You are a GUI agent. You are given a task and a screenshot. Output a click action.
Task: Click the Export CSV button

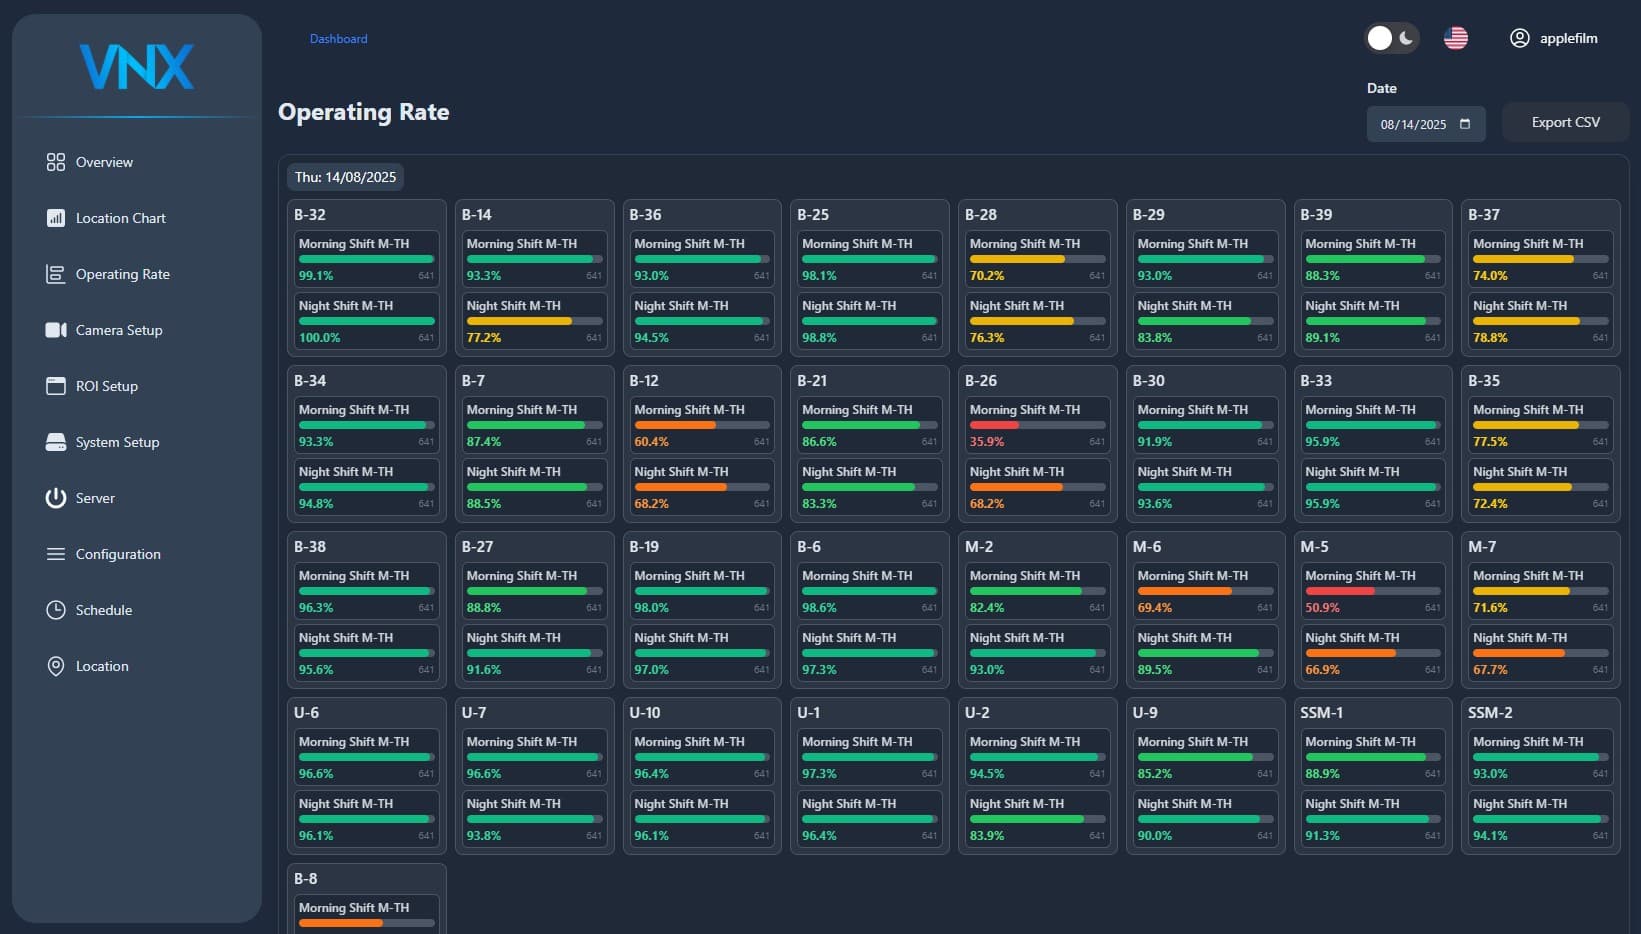point(1565,122)
